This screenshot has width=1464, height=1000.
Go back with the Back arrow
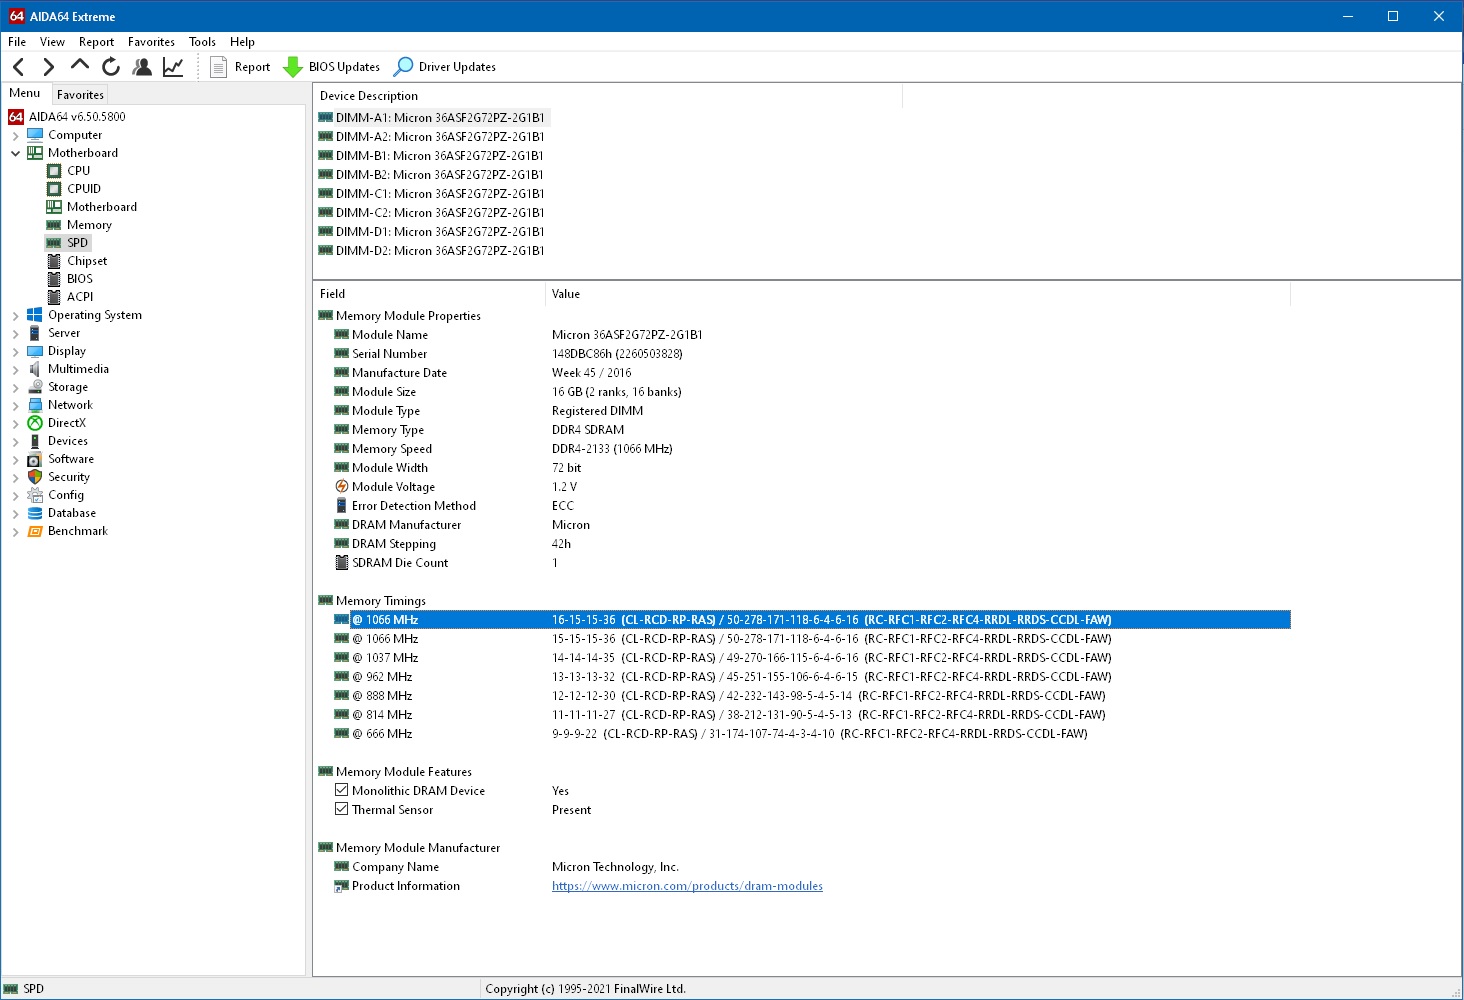(19, 67)
